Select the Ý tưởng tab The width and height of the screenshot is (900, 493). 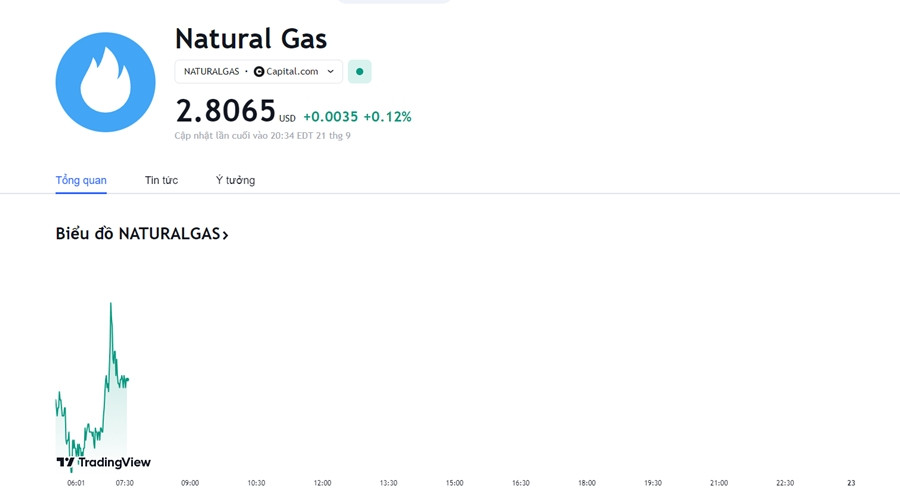(x=235, y=180)
